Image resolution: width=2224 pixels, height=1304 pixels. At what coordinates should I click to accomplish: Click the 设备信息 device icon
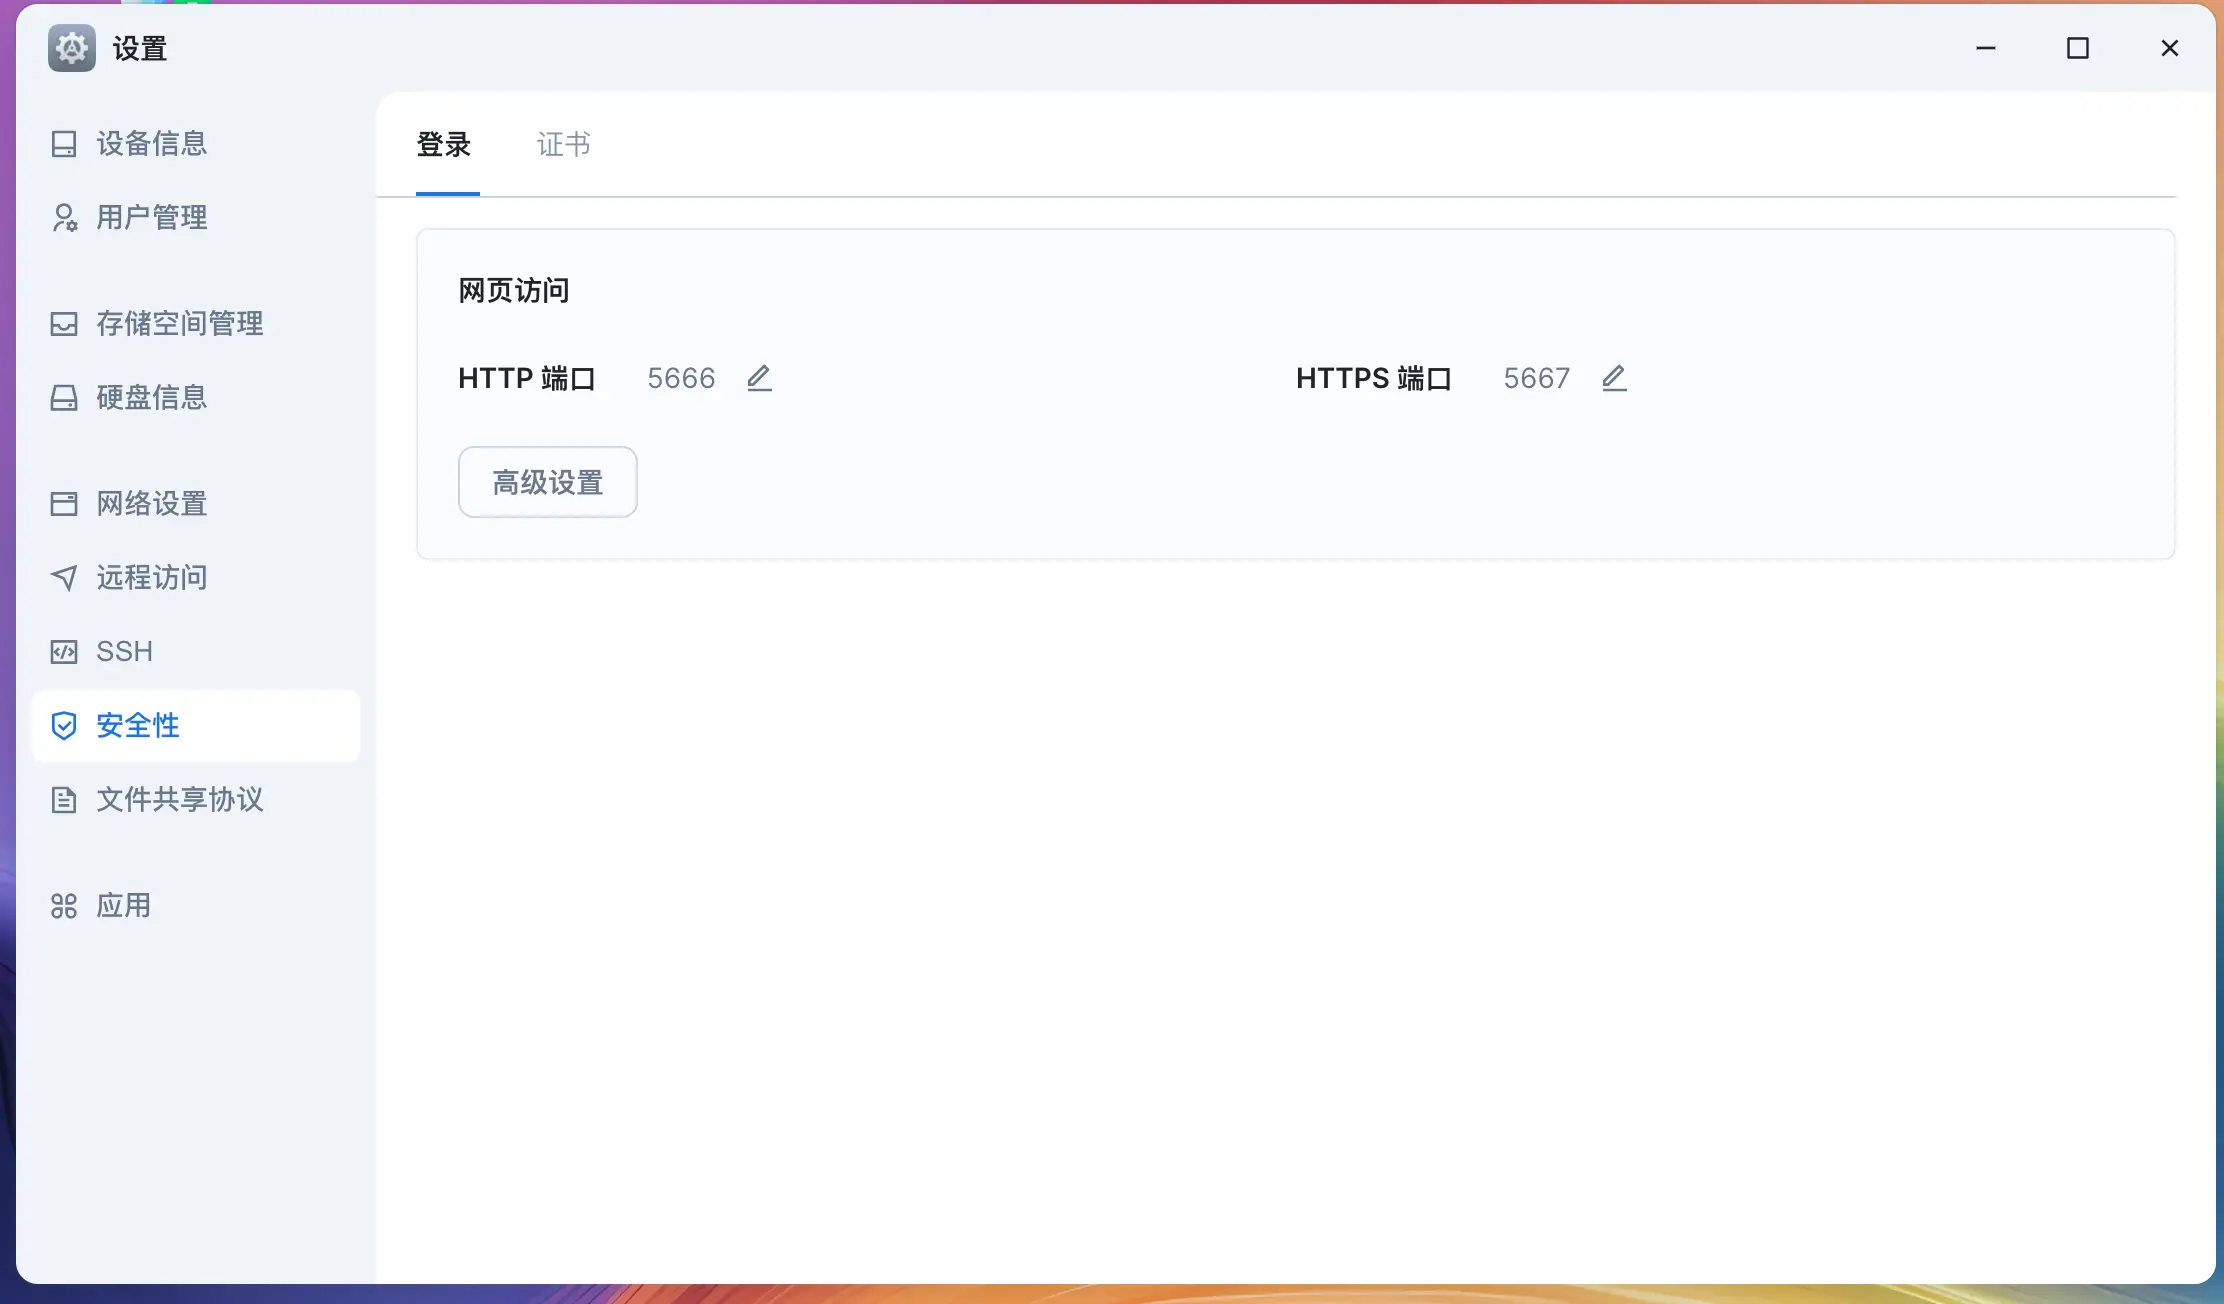coord(64,144)
